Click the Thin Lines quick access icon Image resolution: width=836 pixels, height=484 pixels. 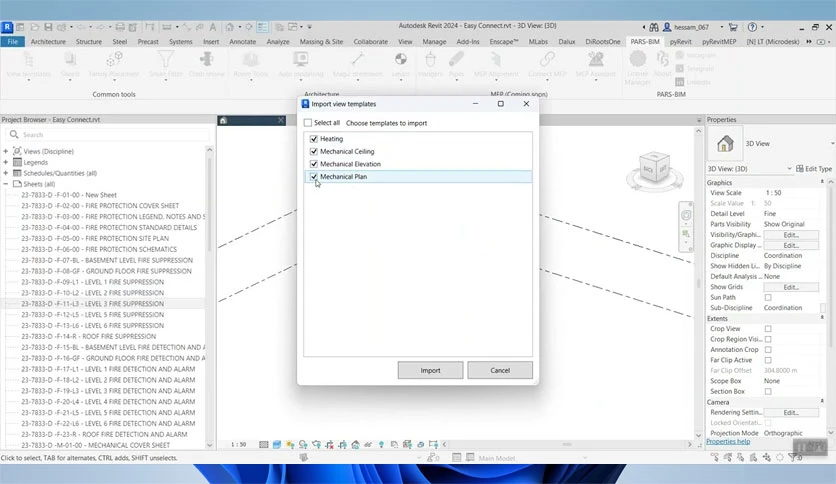[263, 27]
